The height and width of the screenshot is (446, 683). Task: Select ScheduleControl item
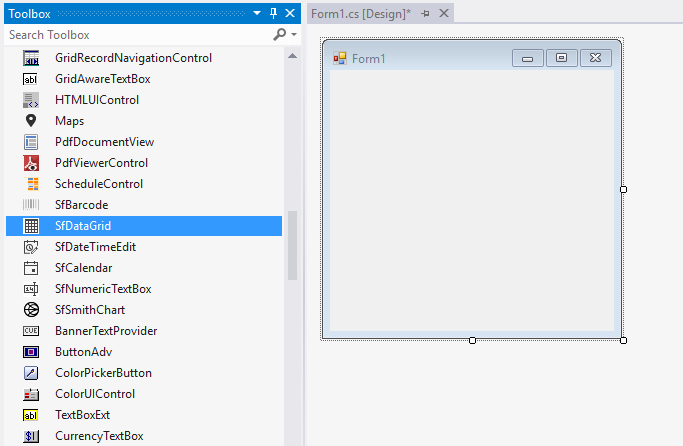pos(144,184)
